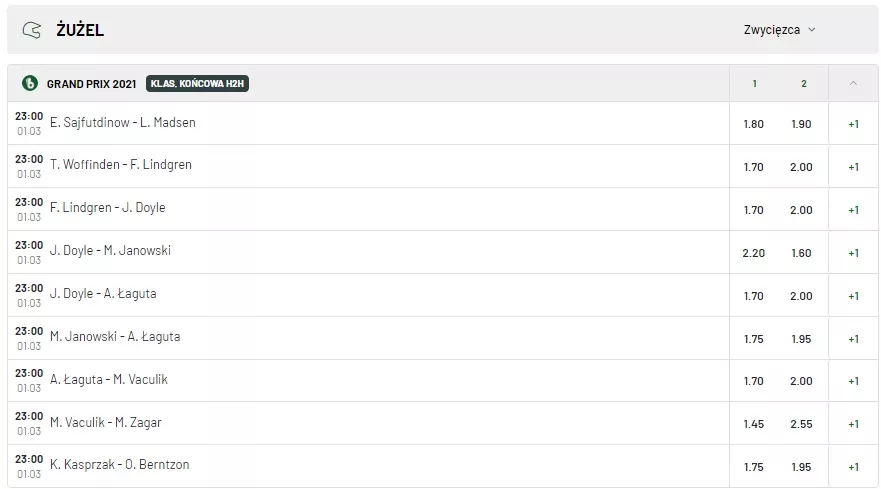Image resolution: width=881 pixels, height=489 pixels.
Task: Pick 1.95 odds for Janowski - Łaguta
Action: (x=801, y=339)
